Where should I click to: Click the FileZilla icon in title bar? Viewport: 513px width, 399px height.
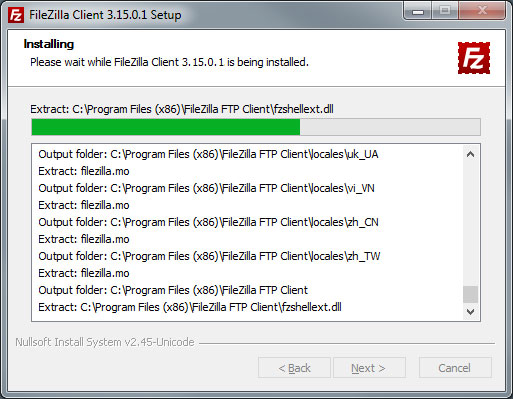click(x=16, y=15)
